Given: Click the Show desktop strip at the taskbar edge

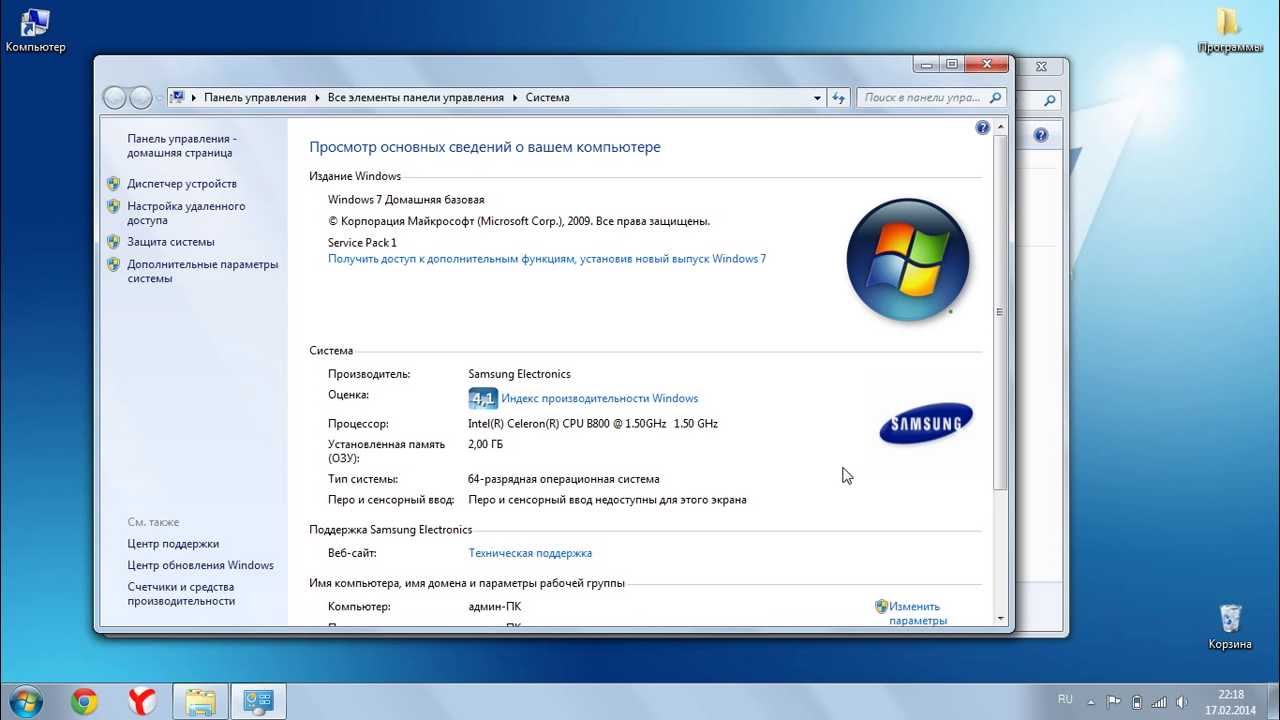Looking at the screenshot, I should click(x=1273, y=702).
